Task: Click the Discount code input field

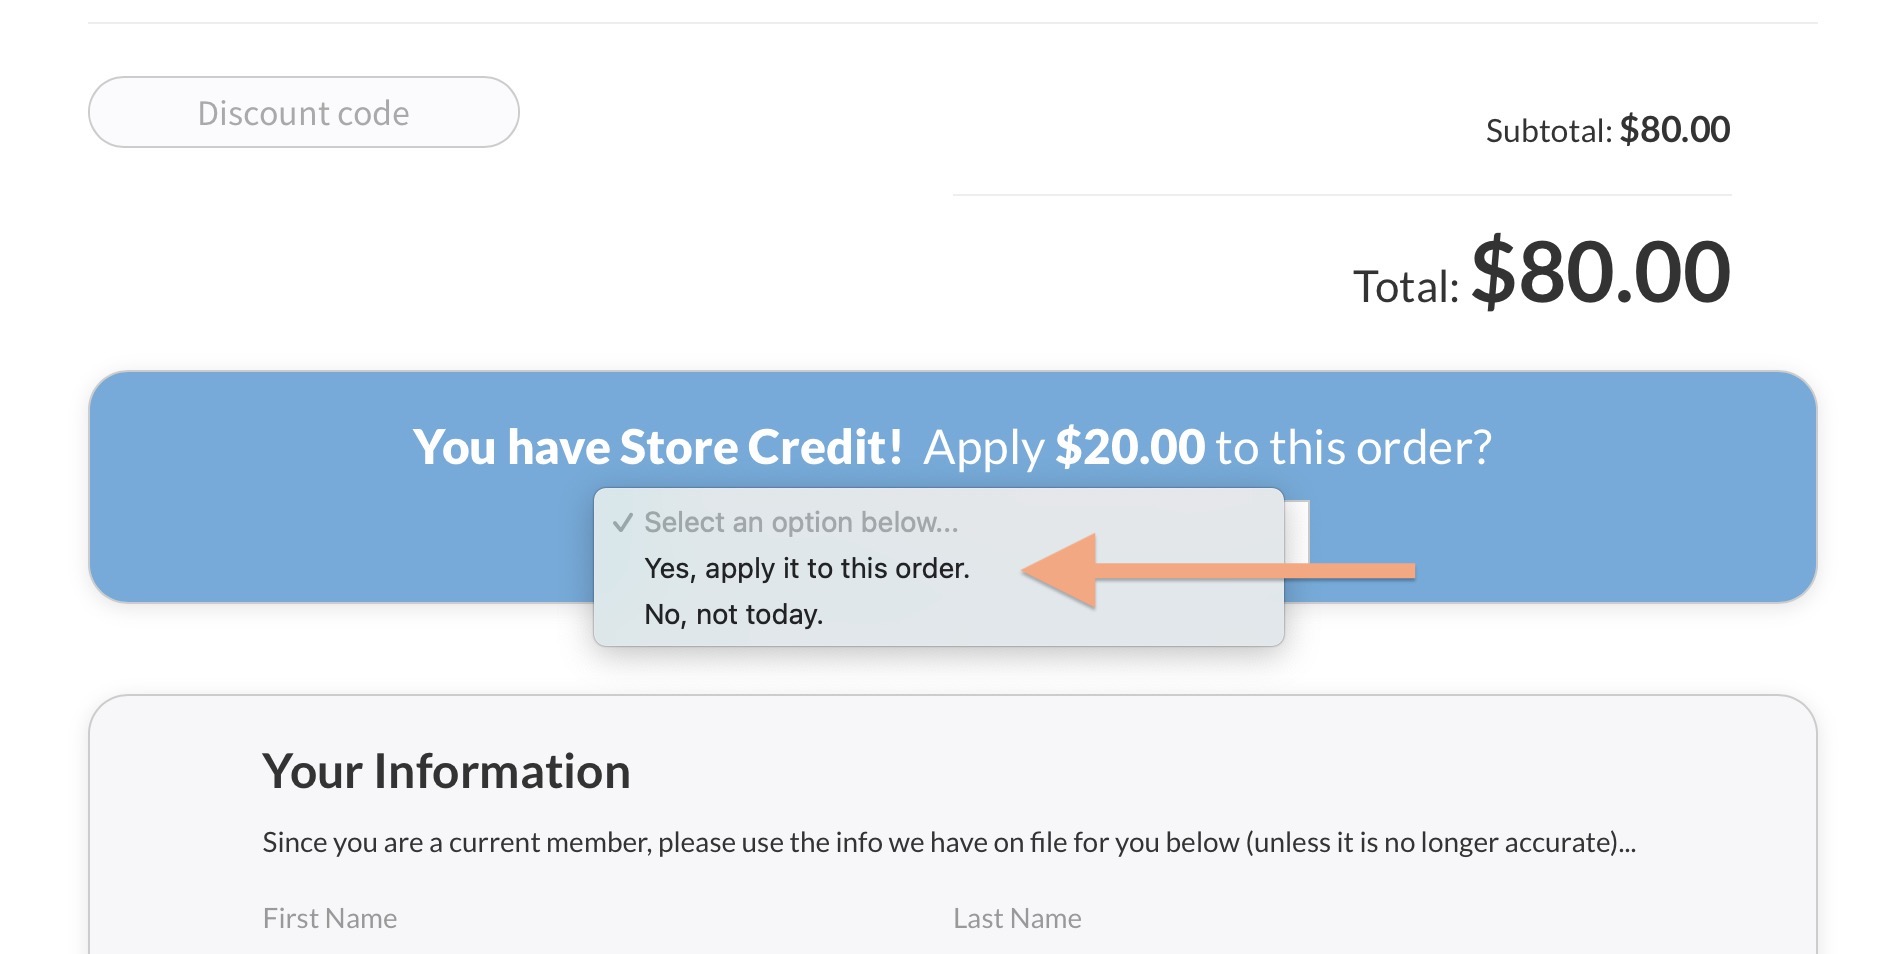Action: (303, 113)
